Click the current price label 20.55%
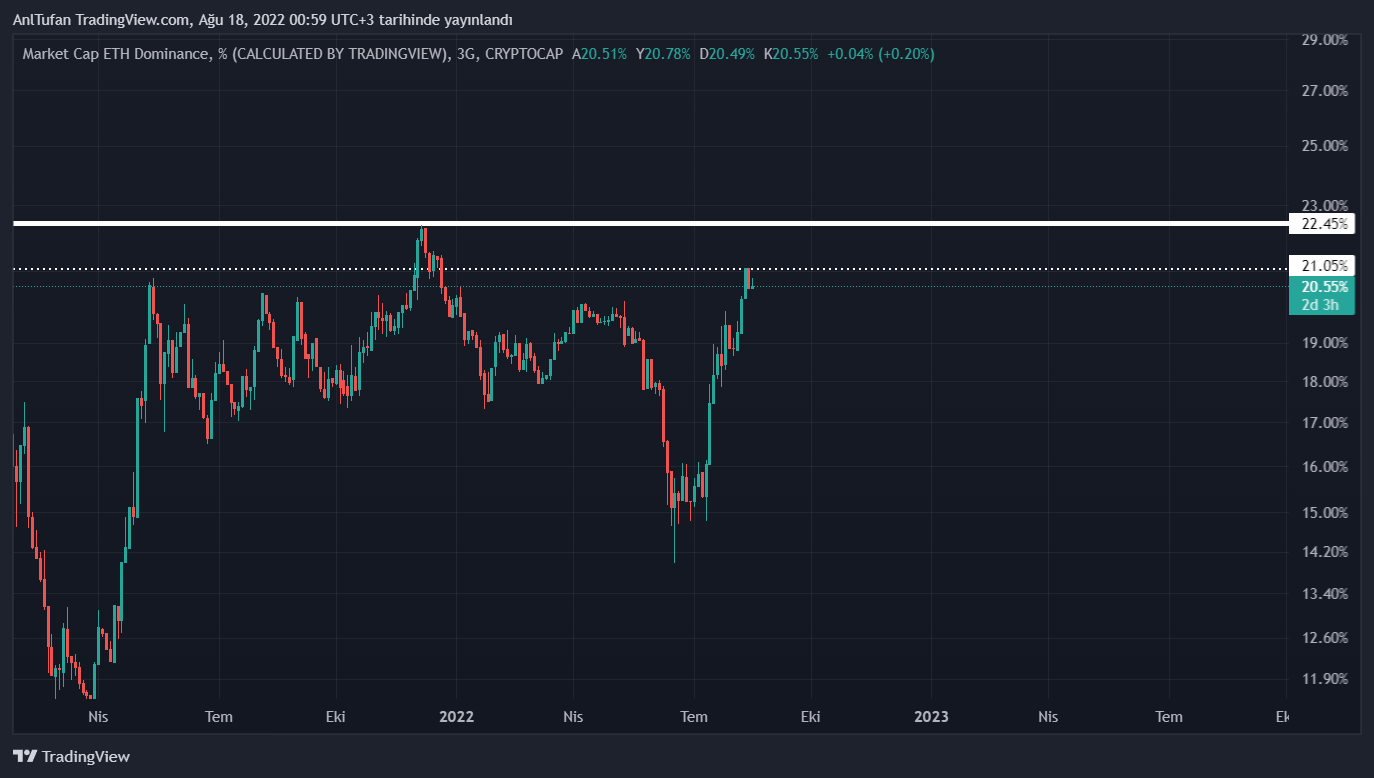Viewport: 1374px width, 778px height. 1322,287
